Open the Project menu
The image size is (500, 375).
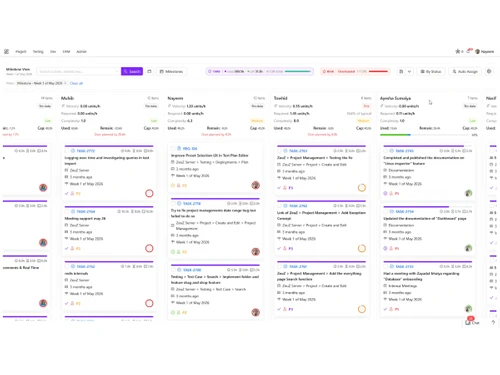coord(21,51)
